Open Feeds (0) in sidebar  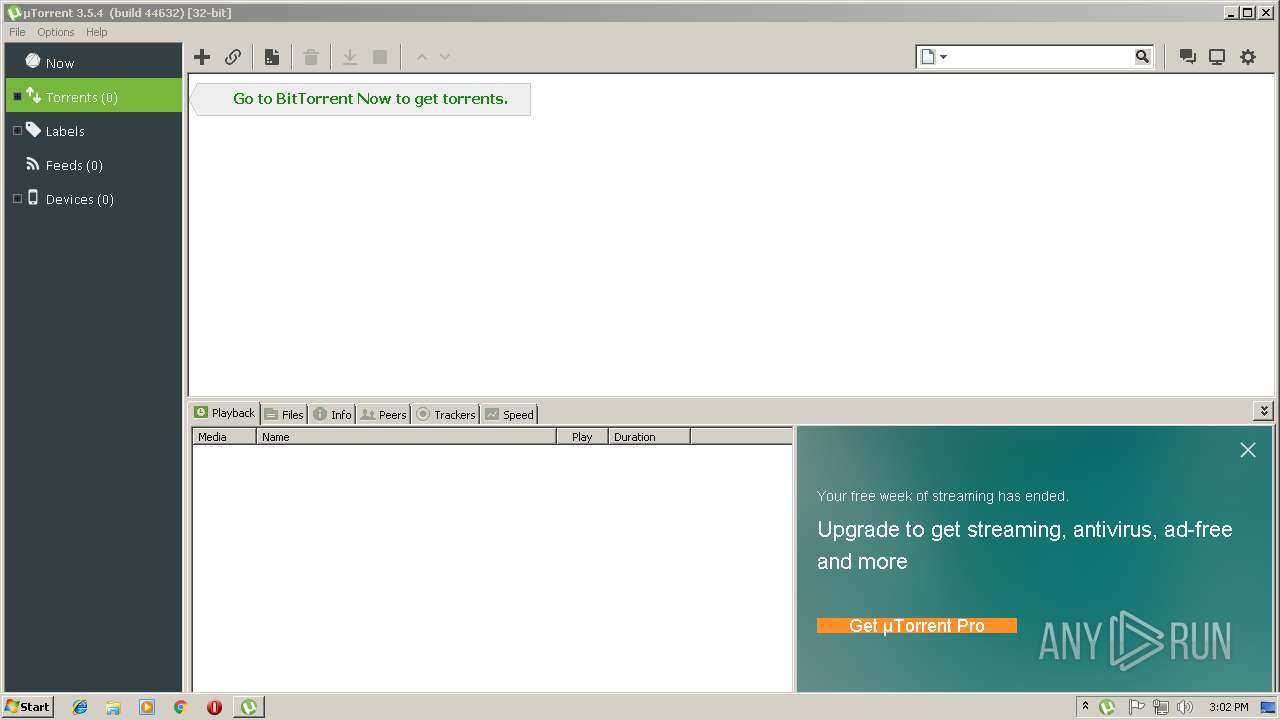[94, 165]
